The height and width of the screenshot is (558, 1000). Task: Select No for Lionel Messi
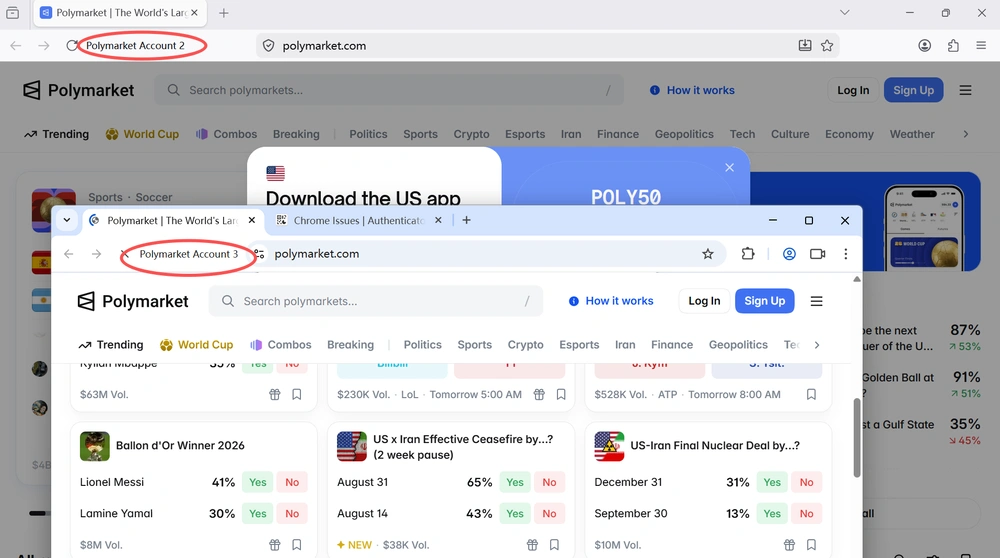coord(292,482)
